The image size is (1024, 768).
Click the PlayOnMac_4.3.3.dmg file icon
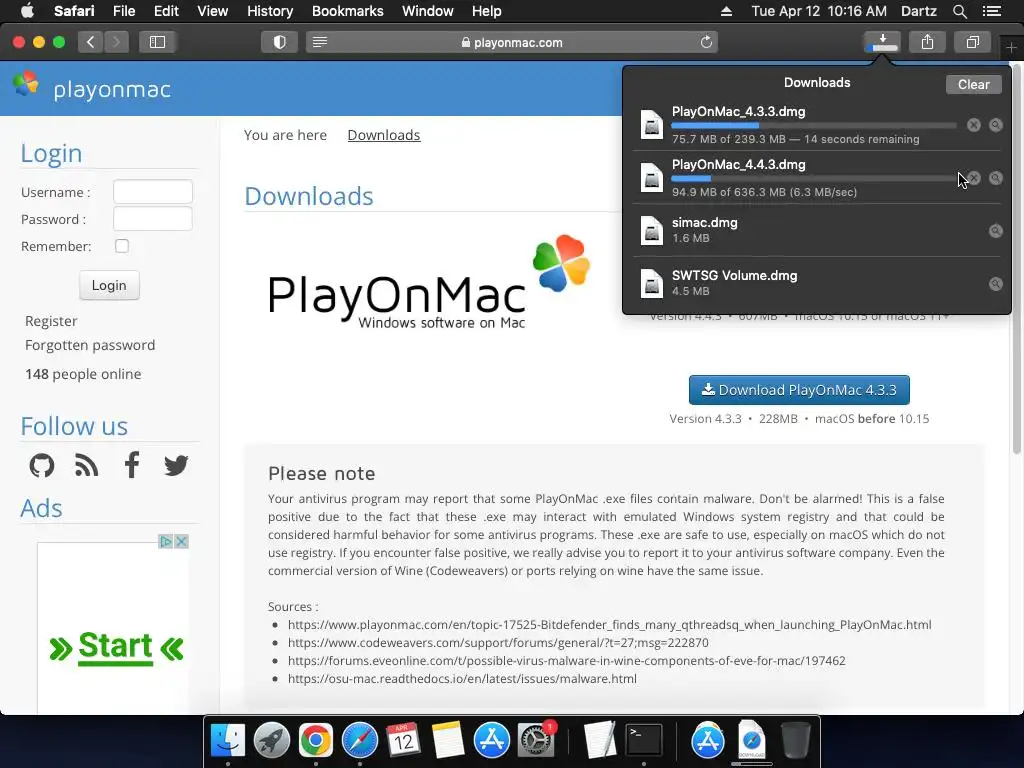[x=651, y=124]
